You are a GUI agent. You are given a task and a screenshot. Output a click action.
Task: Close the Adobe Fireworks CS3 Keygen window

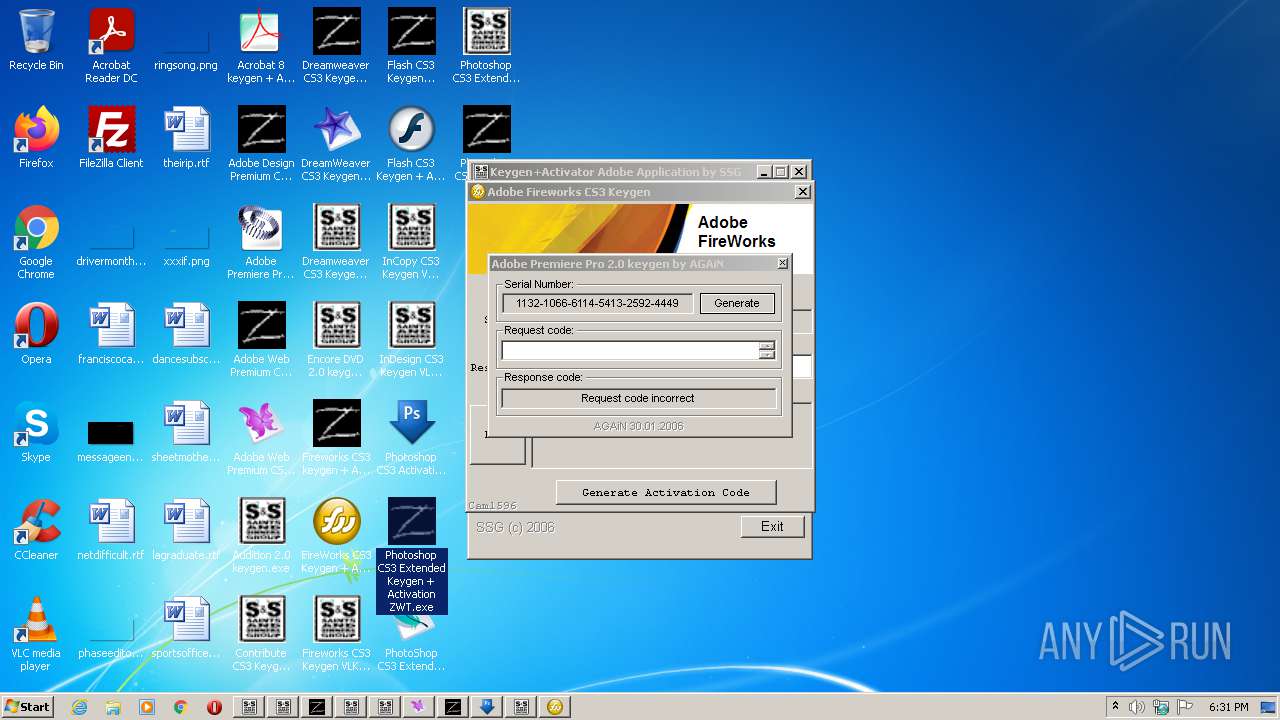(802, 191)
